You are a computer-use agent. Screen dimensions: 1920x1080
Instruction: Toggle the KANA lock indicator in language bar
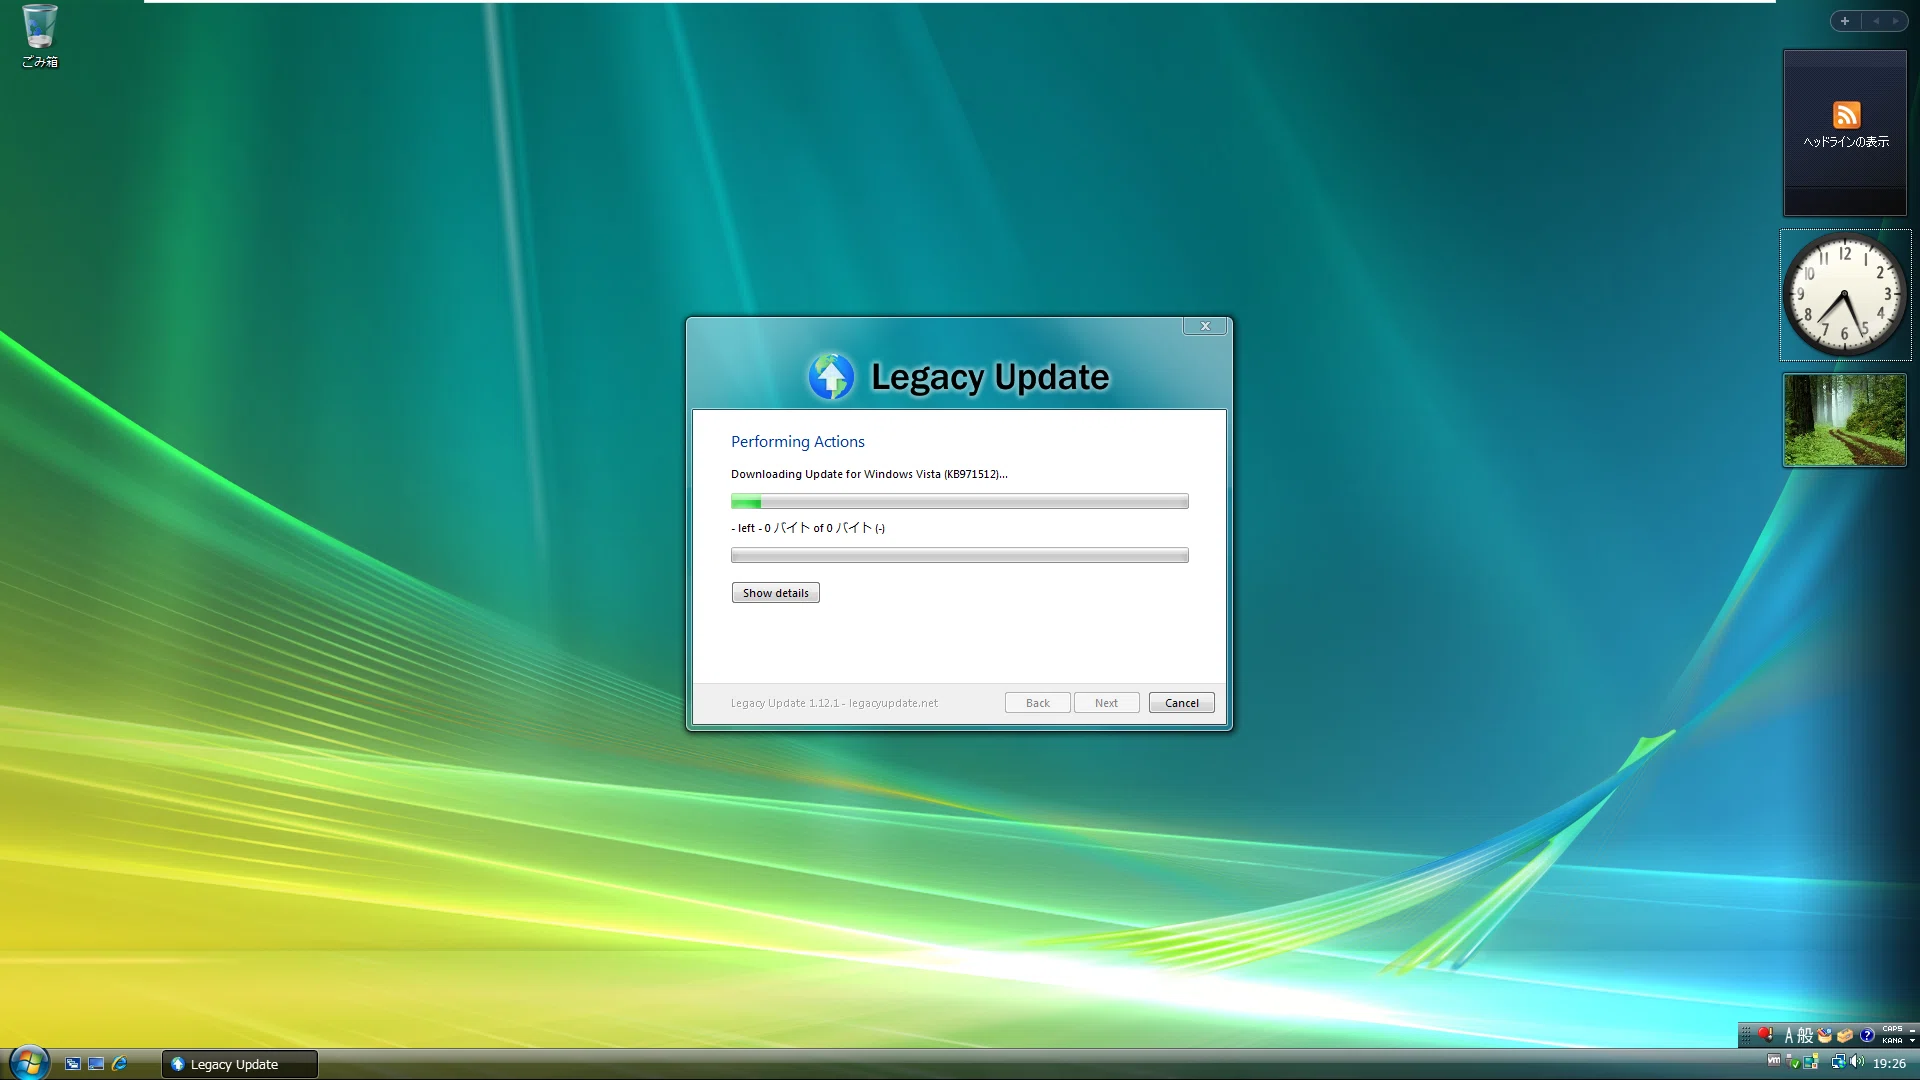point(1893,1041)
